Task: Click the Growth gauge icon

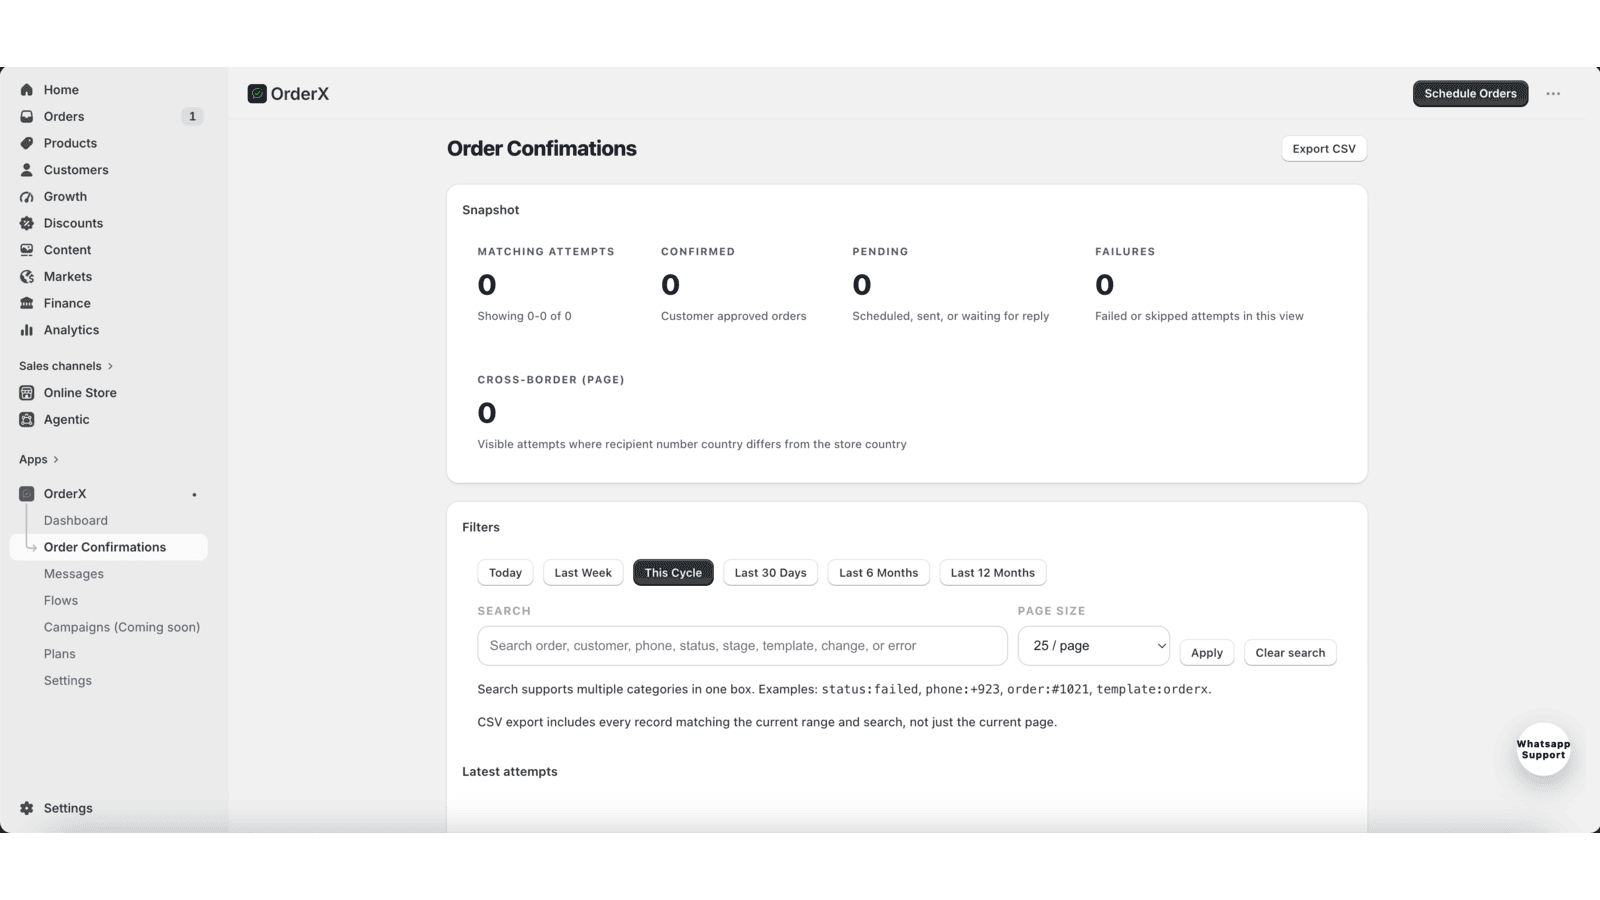Action: [27, 196]
